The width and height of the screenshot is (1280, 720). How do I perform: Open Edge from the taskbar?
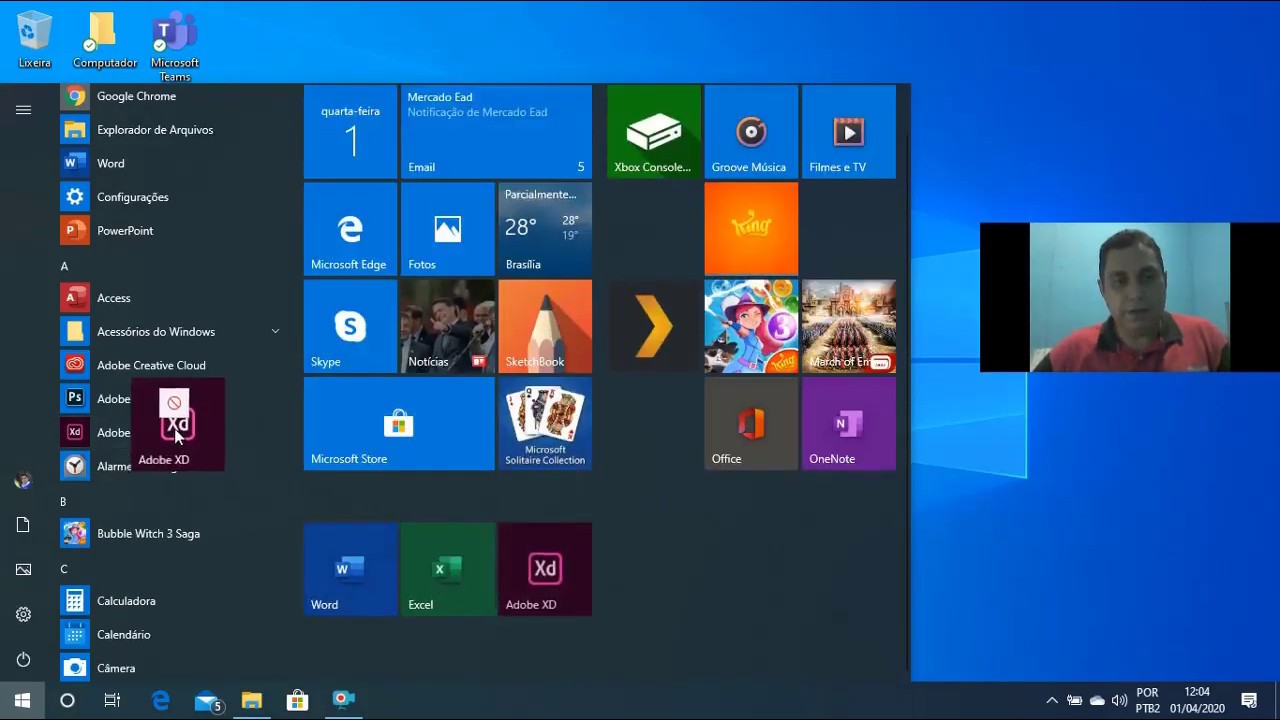[x=160, y=701]
